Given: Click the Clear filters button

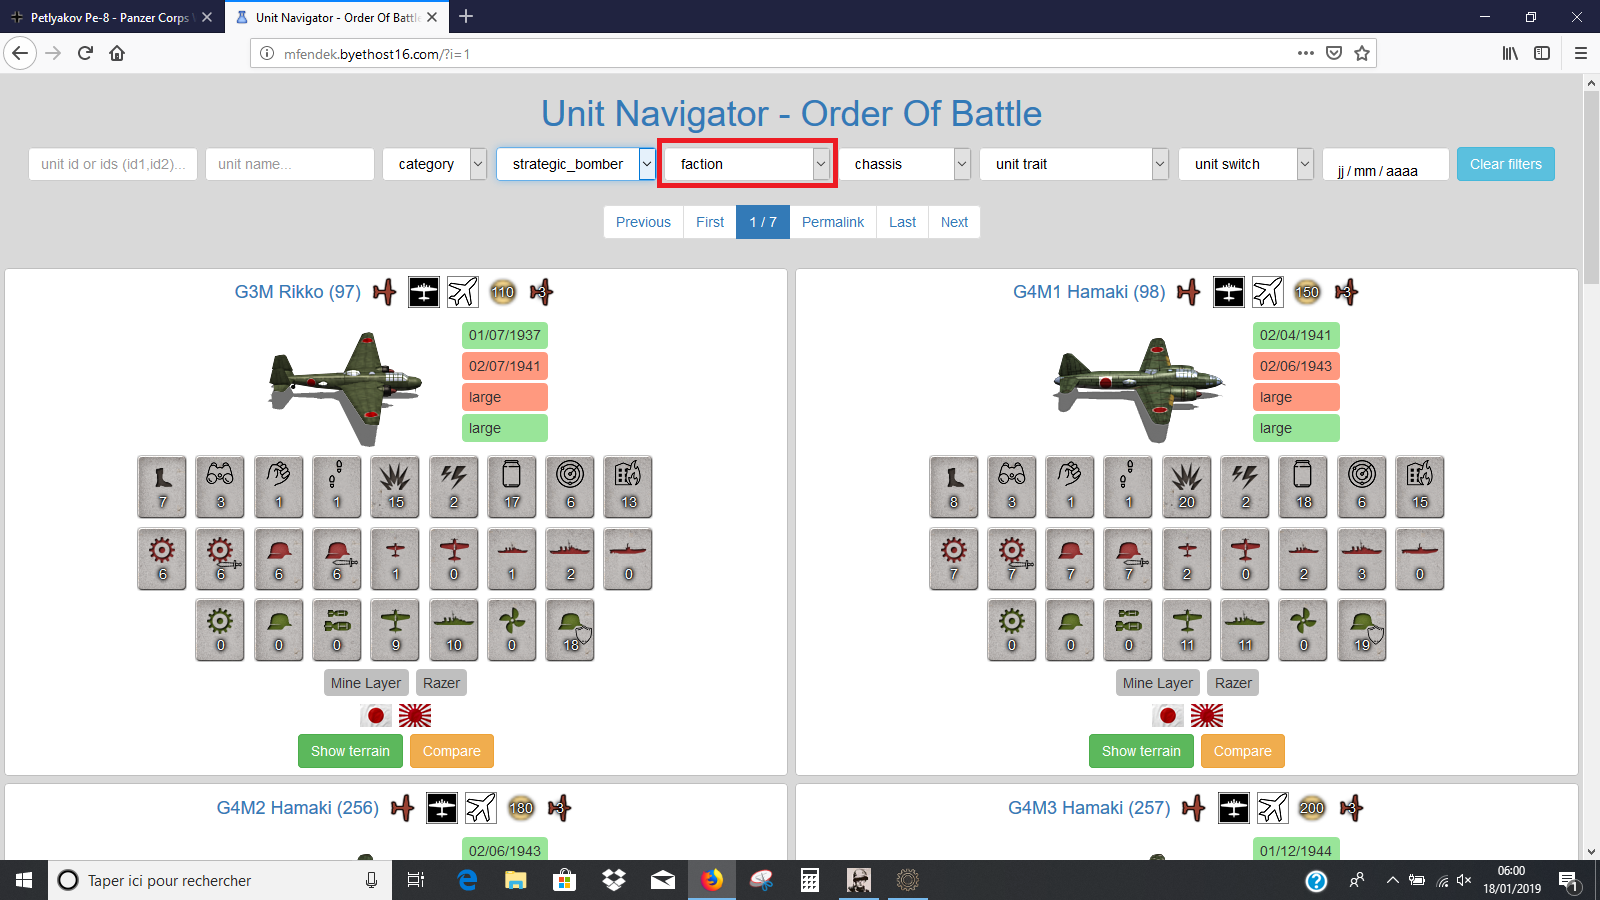Looking at the screenshot, I should (x=1505, y=164).
